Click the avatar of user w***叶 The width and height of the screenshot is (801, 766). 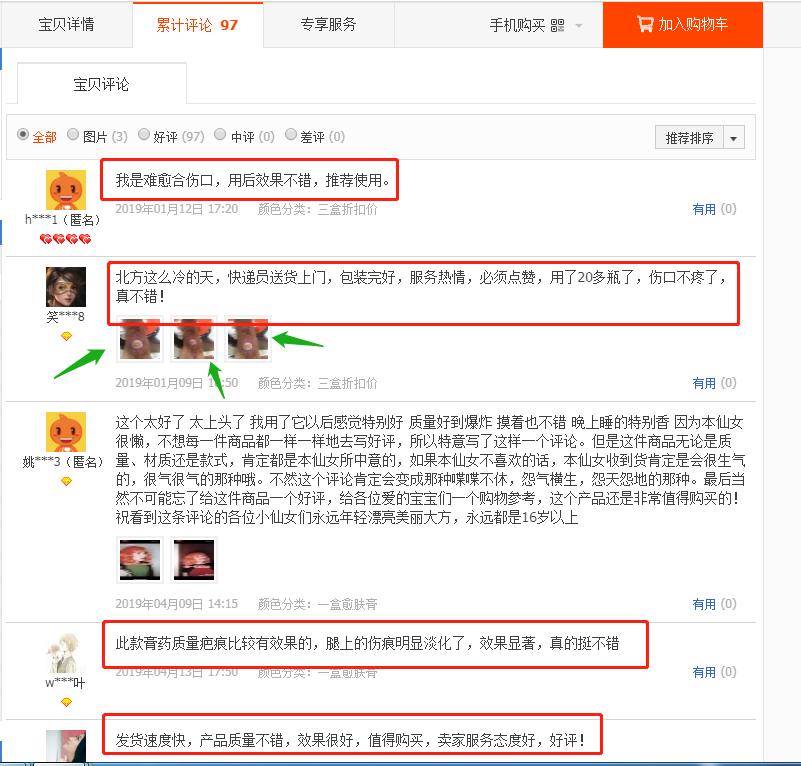pyautogui.click(x=66, y=653)
